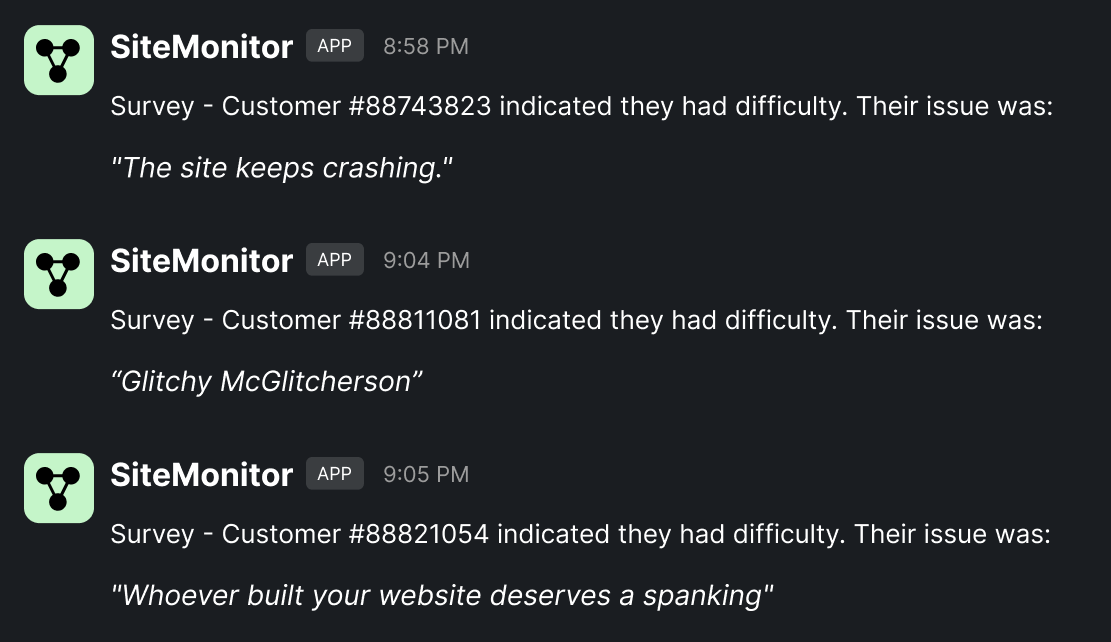Viewport: 1111px width, 642px height.
Task: Click the word "Survey" in the 8:58 PM message
Action: pos(152,107)
